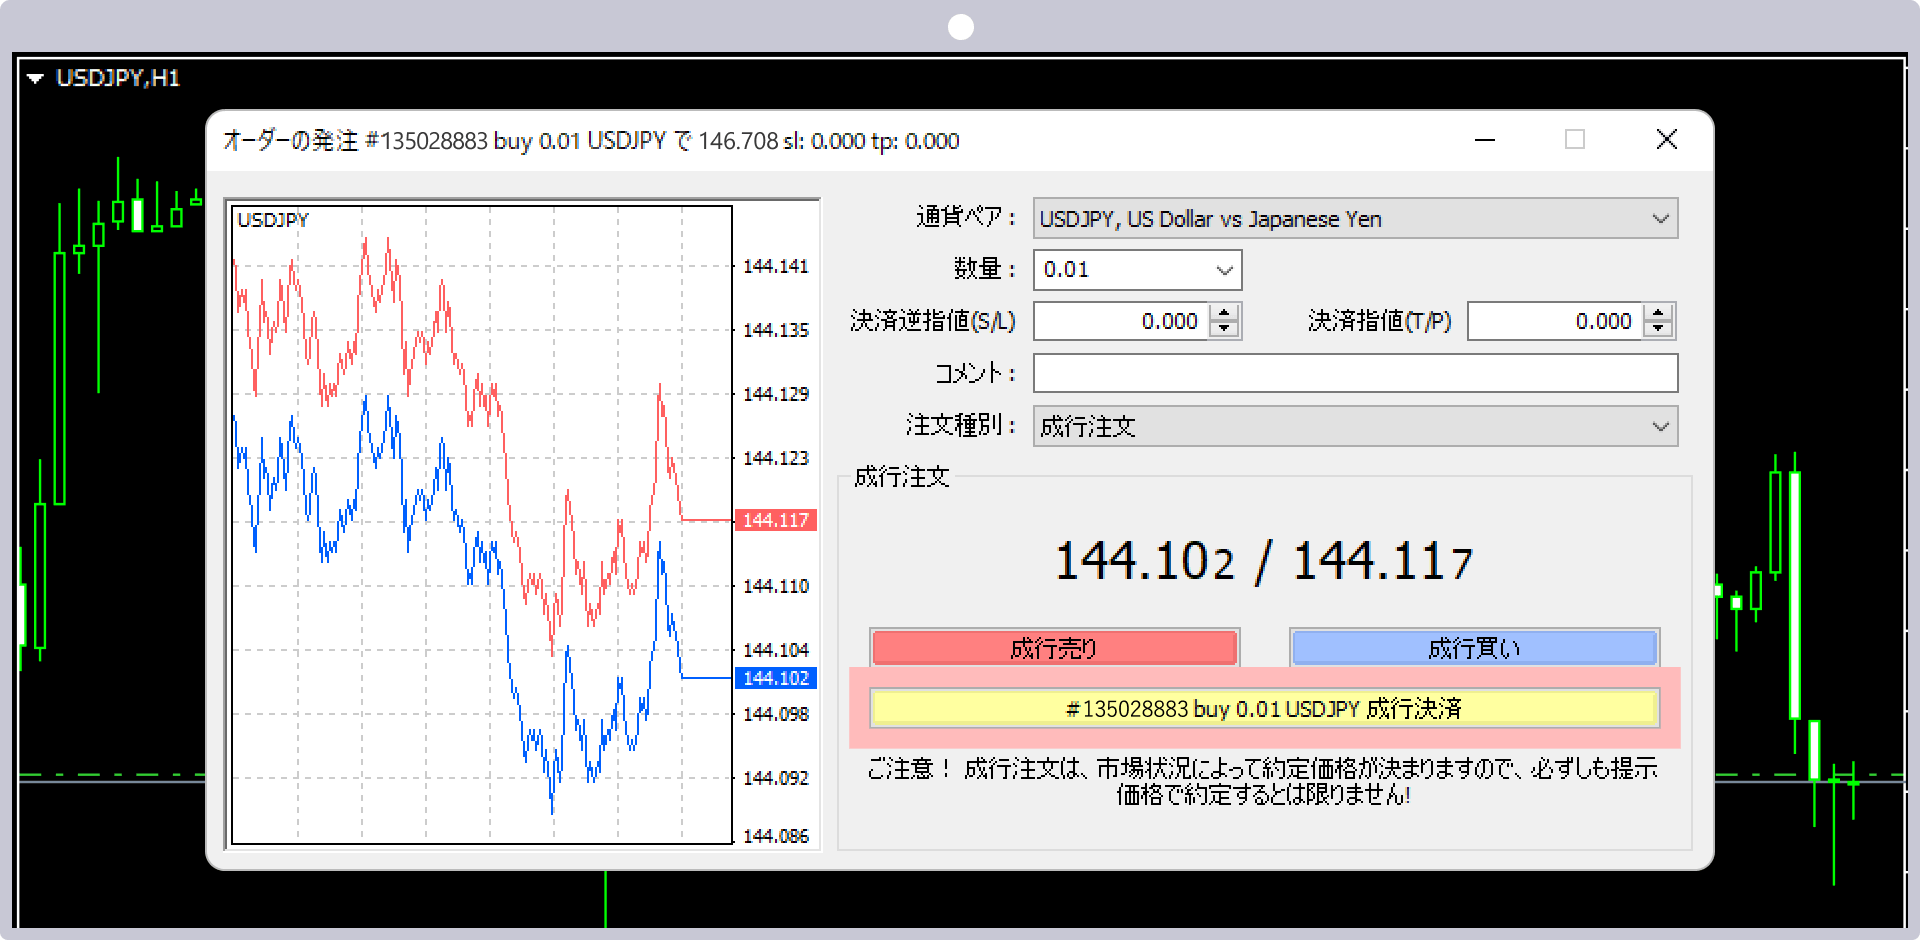Decrease the T/P take profit value
This screenshot has width=1920, height=940.
click(x=1658, y=330)
